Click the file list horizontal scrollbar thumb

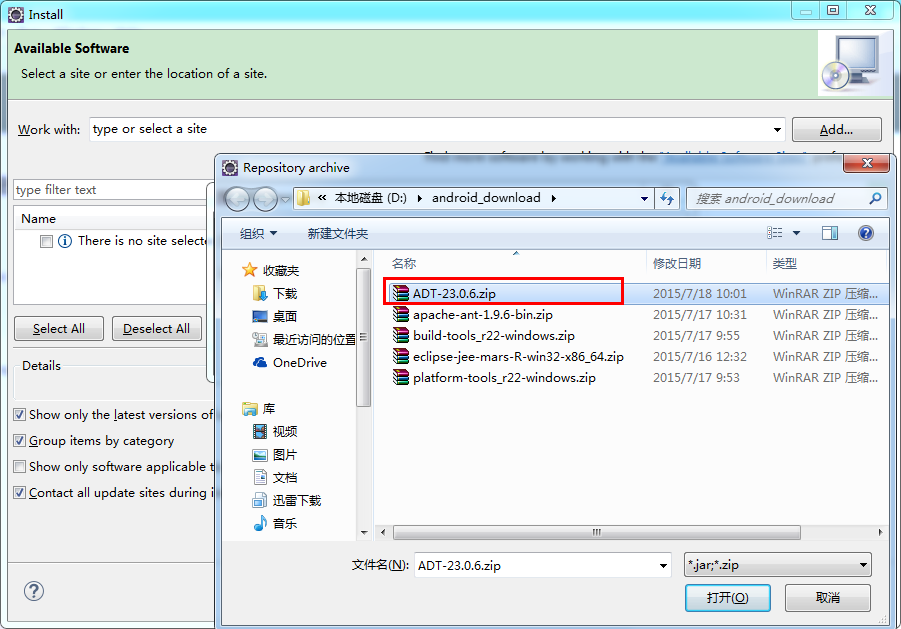tap(596, 532)
